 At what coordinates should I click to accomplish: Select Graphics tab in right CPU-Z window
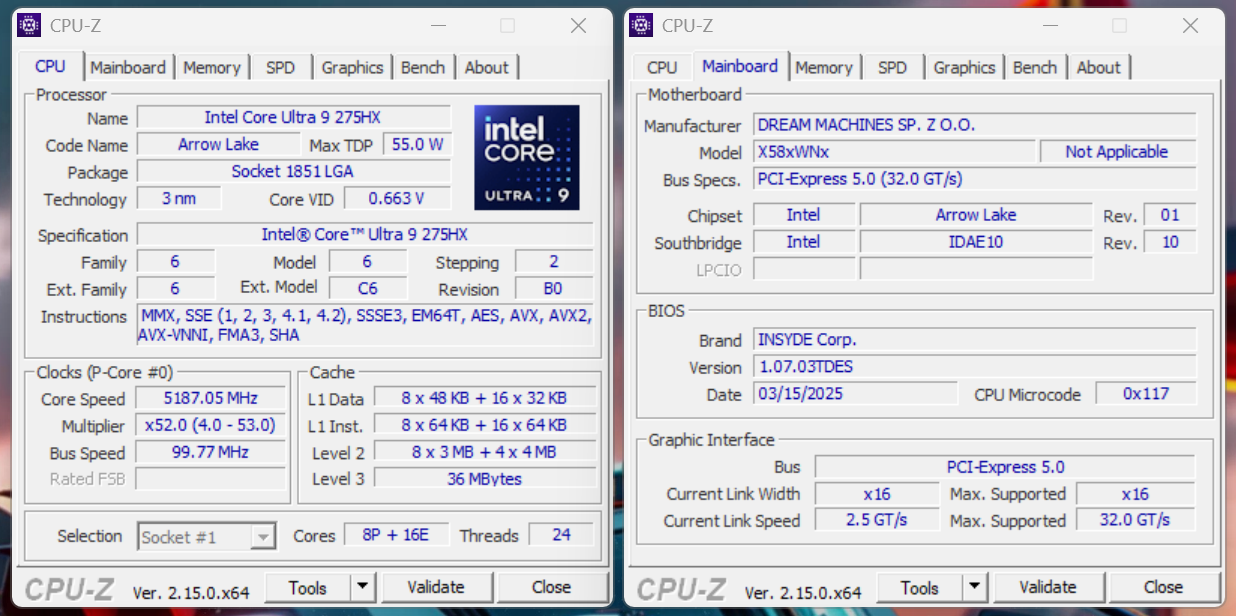click(x=964, y=68)
